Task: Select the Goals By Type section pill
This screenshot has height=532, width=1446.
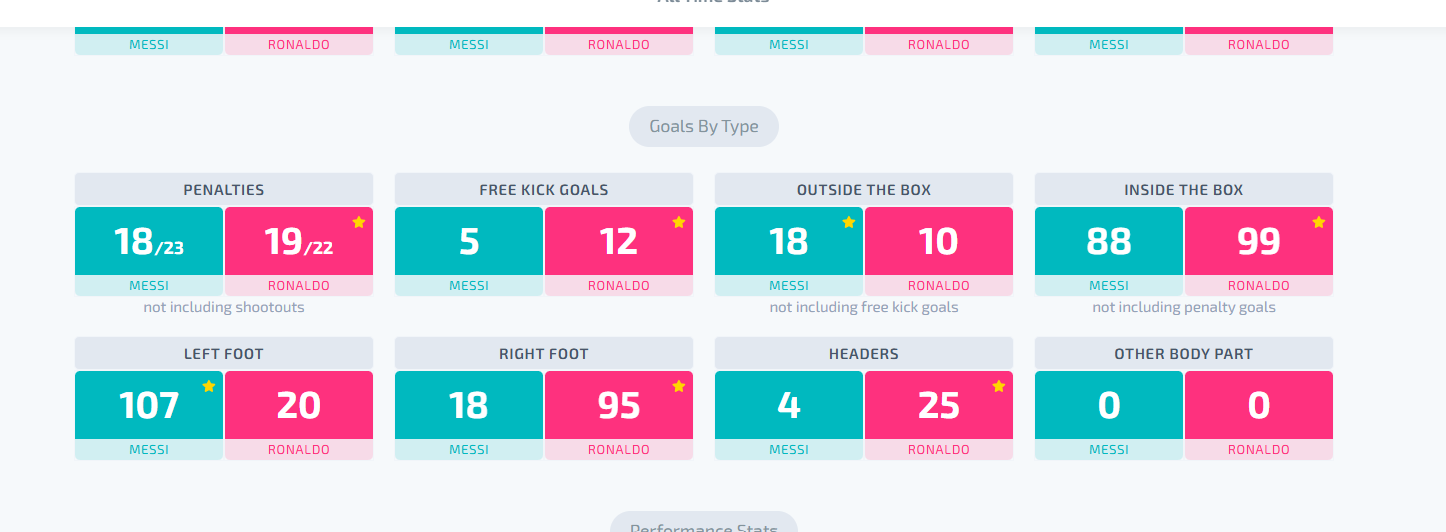Action: (704, 126)
